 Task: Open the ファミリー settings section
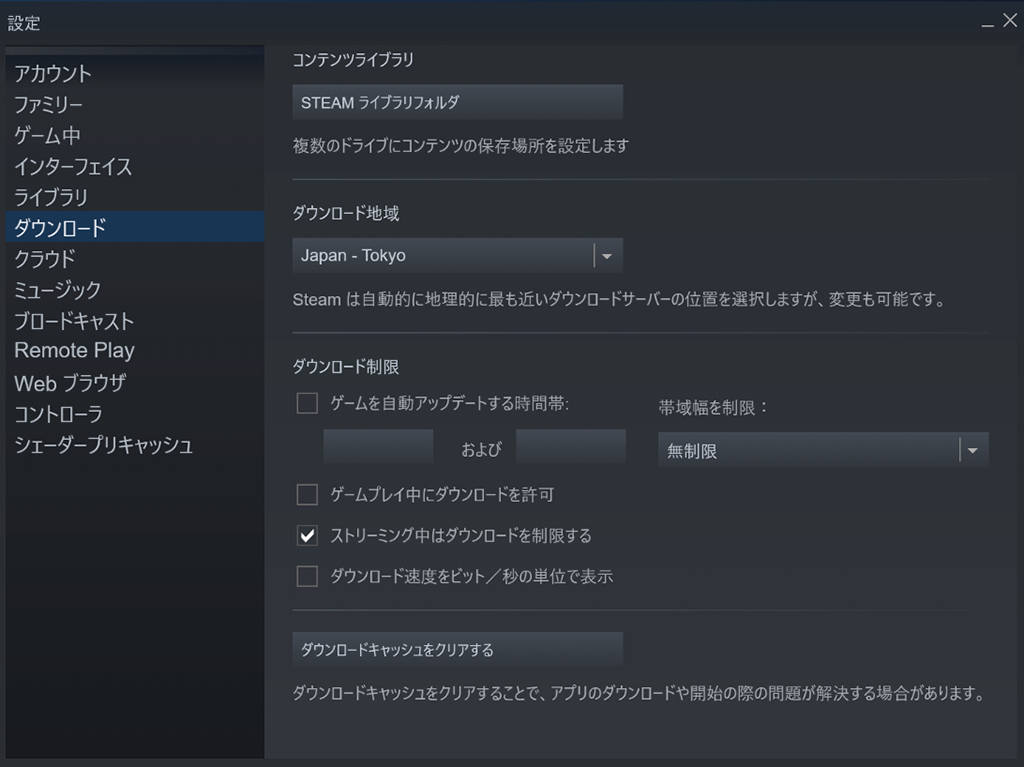coord(48,104)
